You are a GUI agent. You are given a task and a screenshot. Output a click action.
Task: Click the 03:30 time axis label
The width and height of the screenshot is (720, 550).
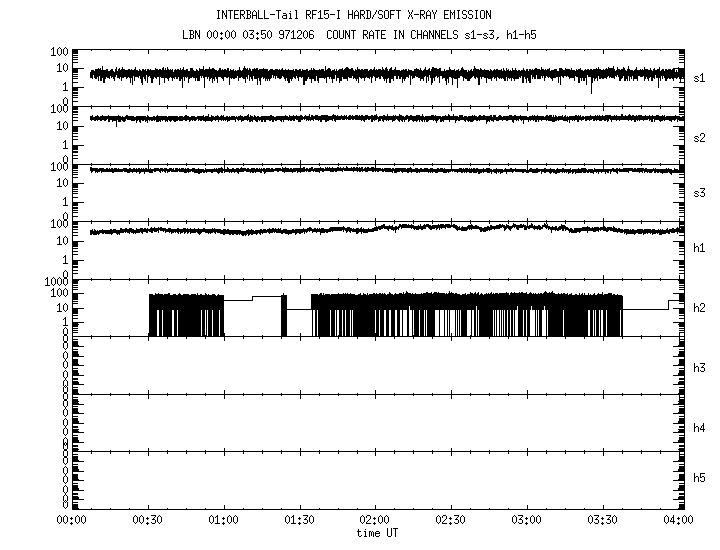click(x=603, y=521)
